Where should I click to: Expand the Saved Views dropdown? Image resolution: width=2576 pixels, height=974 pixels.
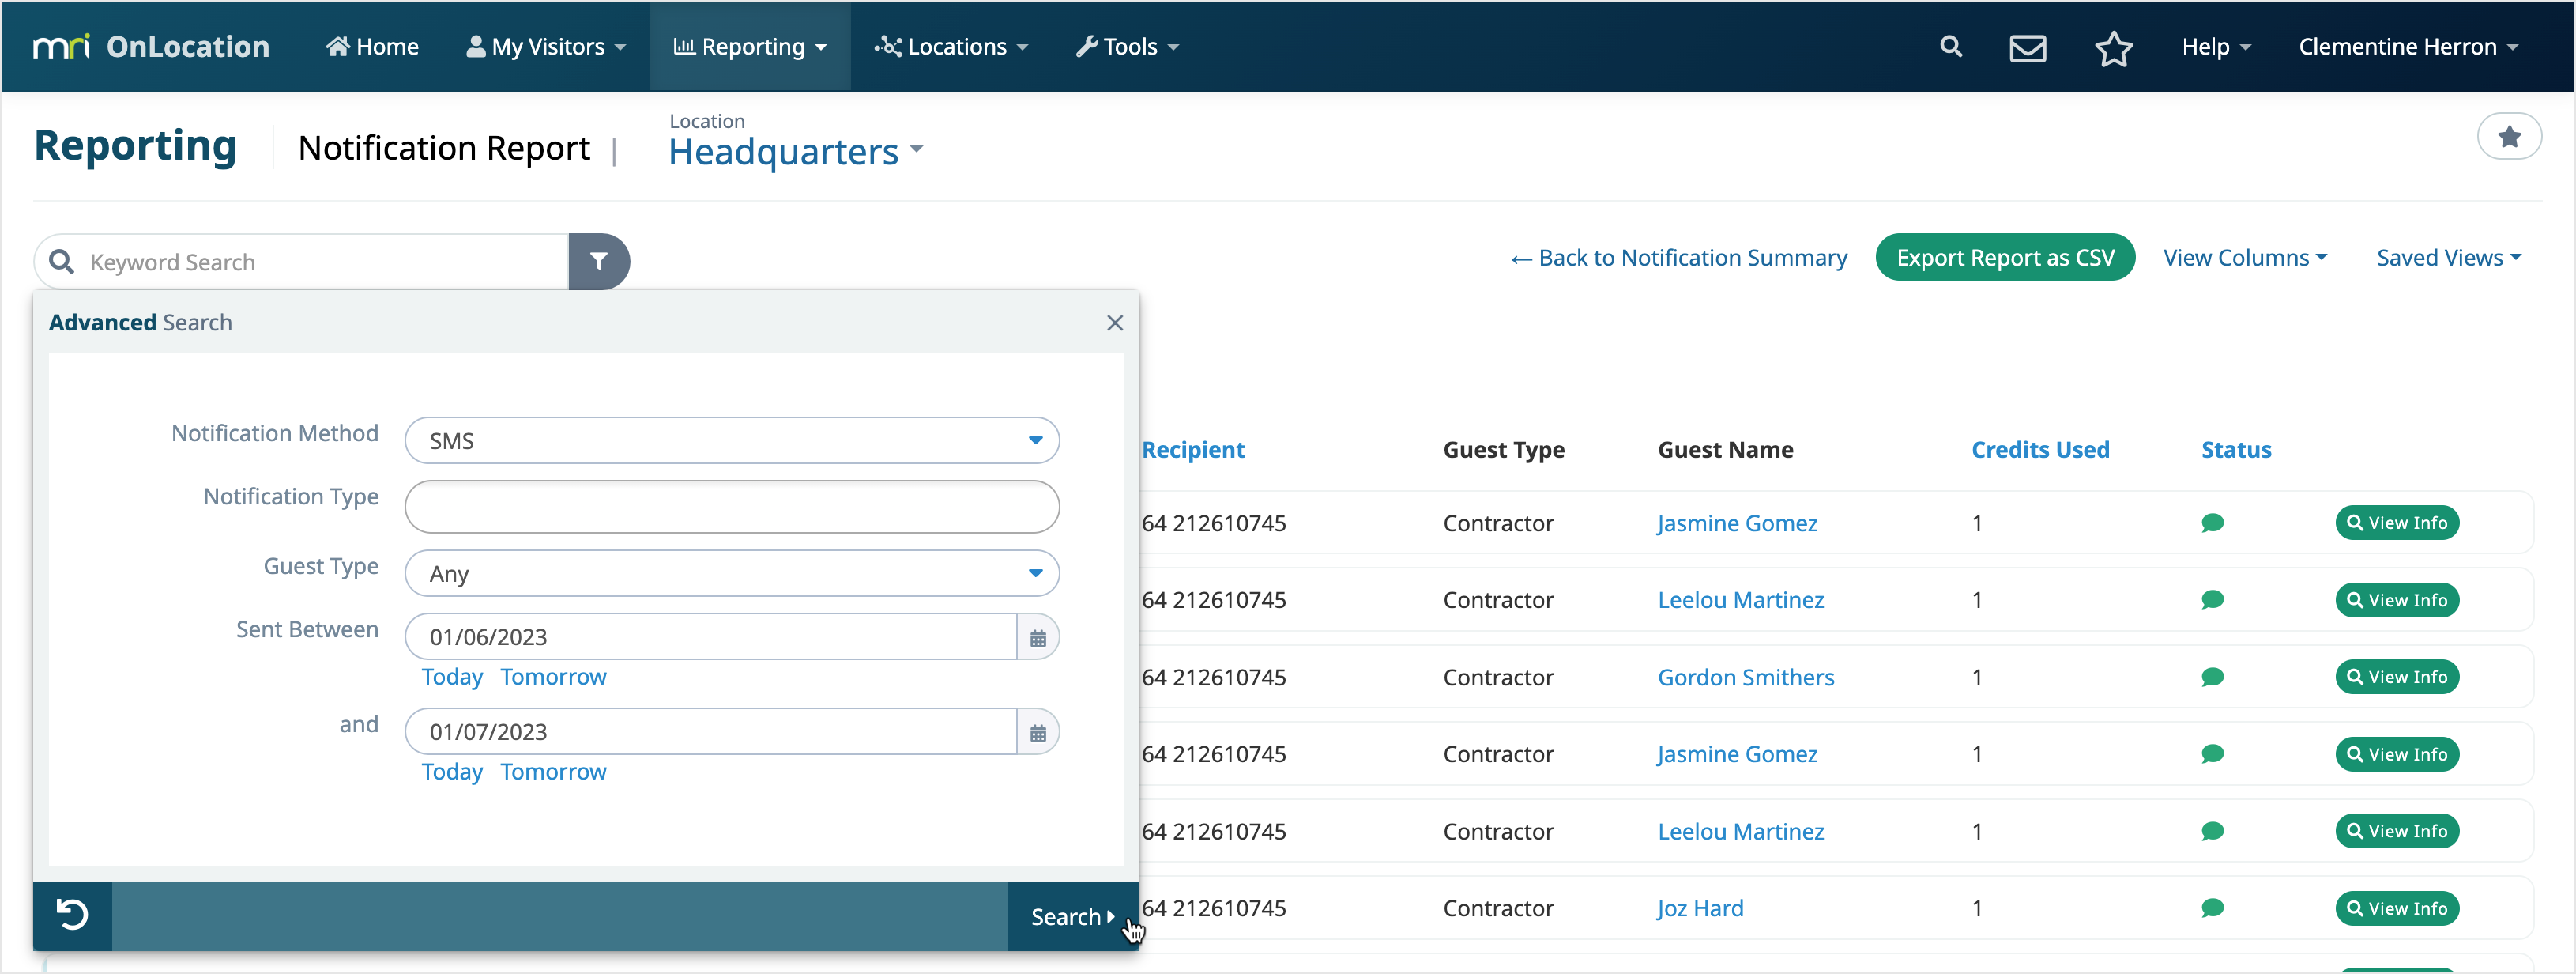2448,258
